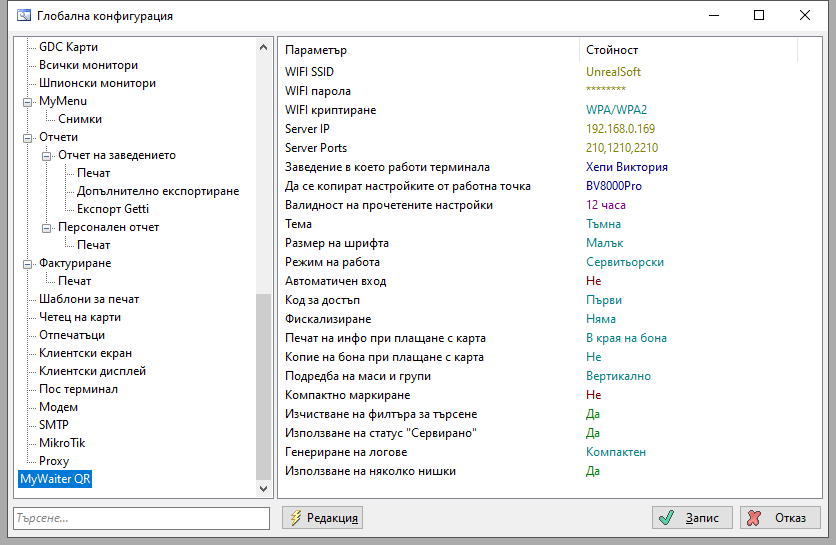Viewport: 836px width, 545px height.
Task: Click the Търсене search field
Action: (x=141, y=518)
